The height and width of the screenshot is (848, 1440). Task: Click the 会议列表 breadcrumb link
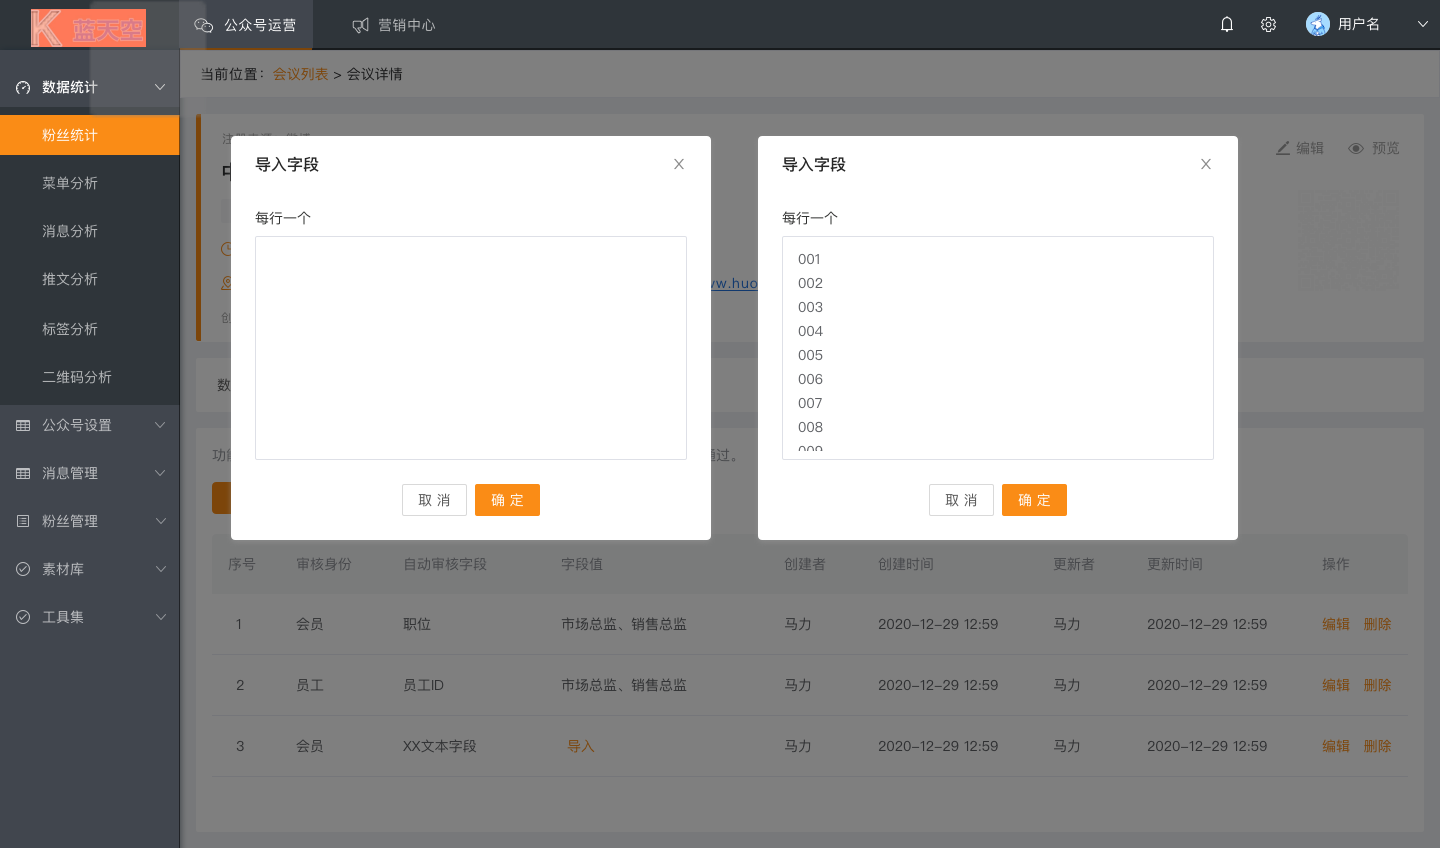(x=300, y=74)
